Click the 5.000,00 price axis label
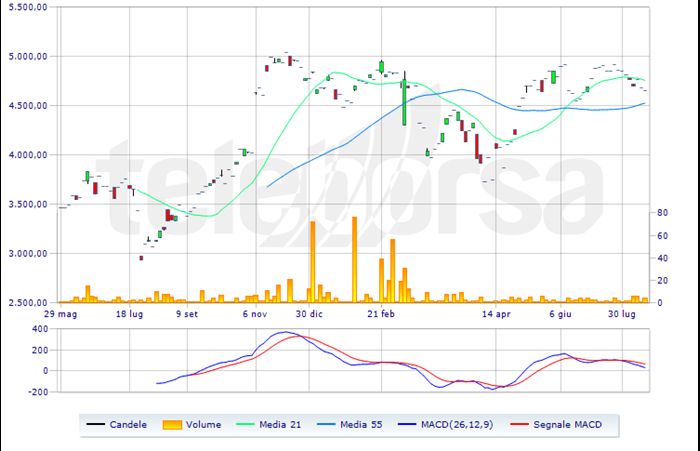Viewport: 700px width, 451px height. (28, 56)
